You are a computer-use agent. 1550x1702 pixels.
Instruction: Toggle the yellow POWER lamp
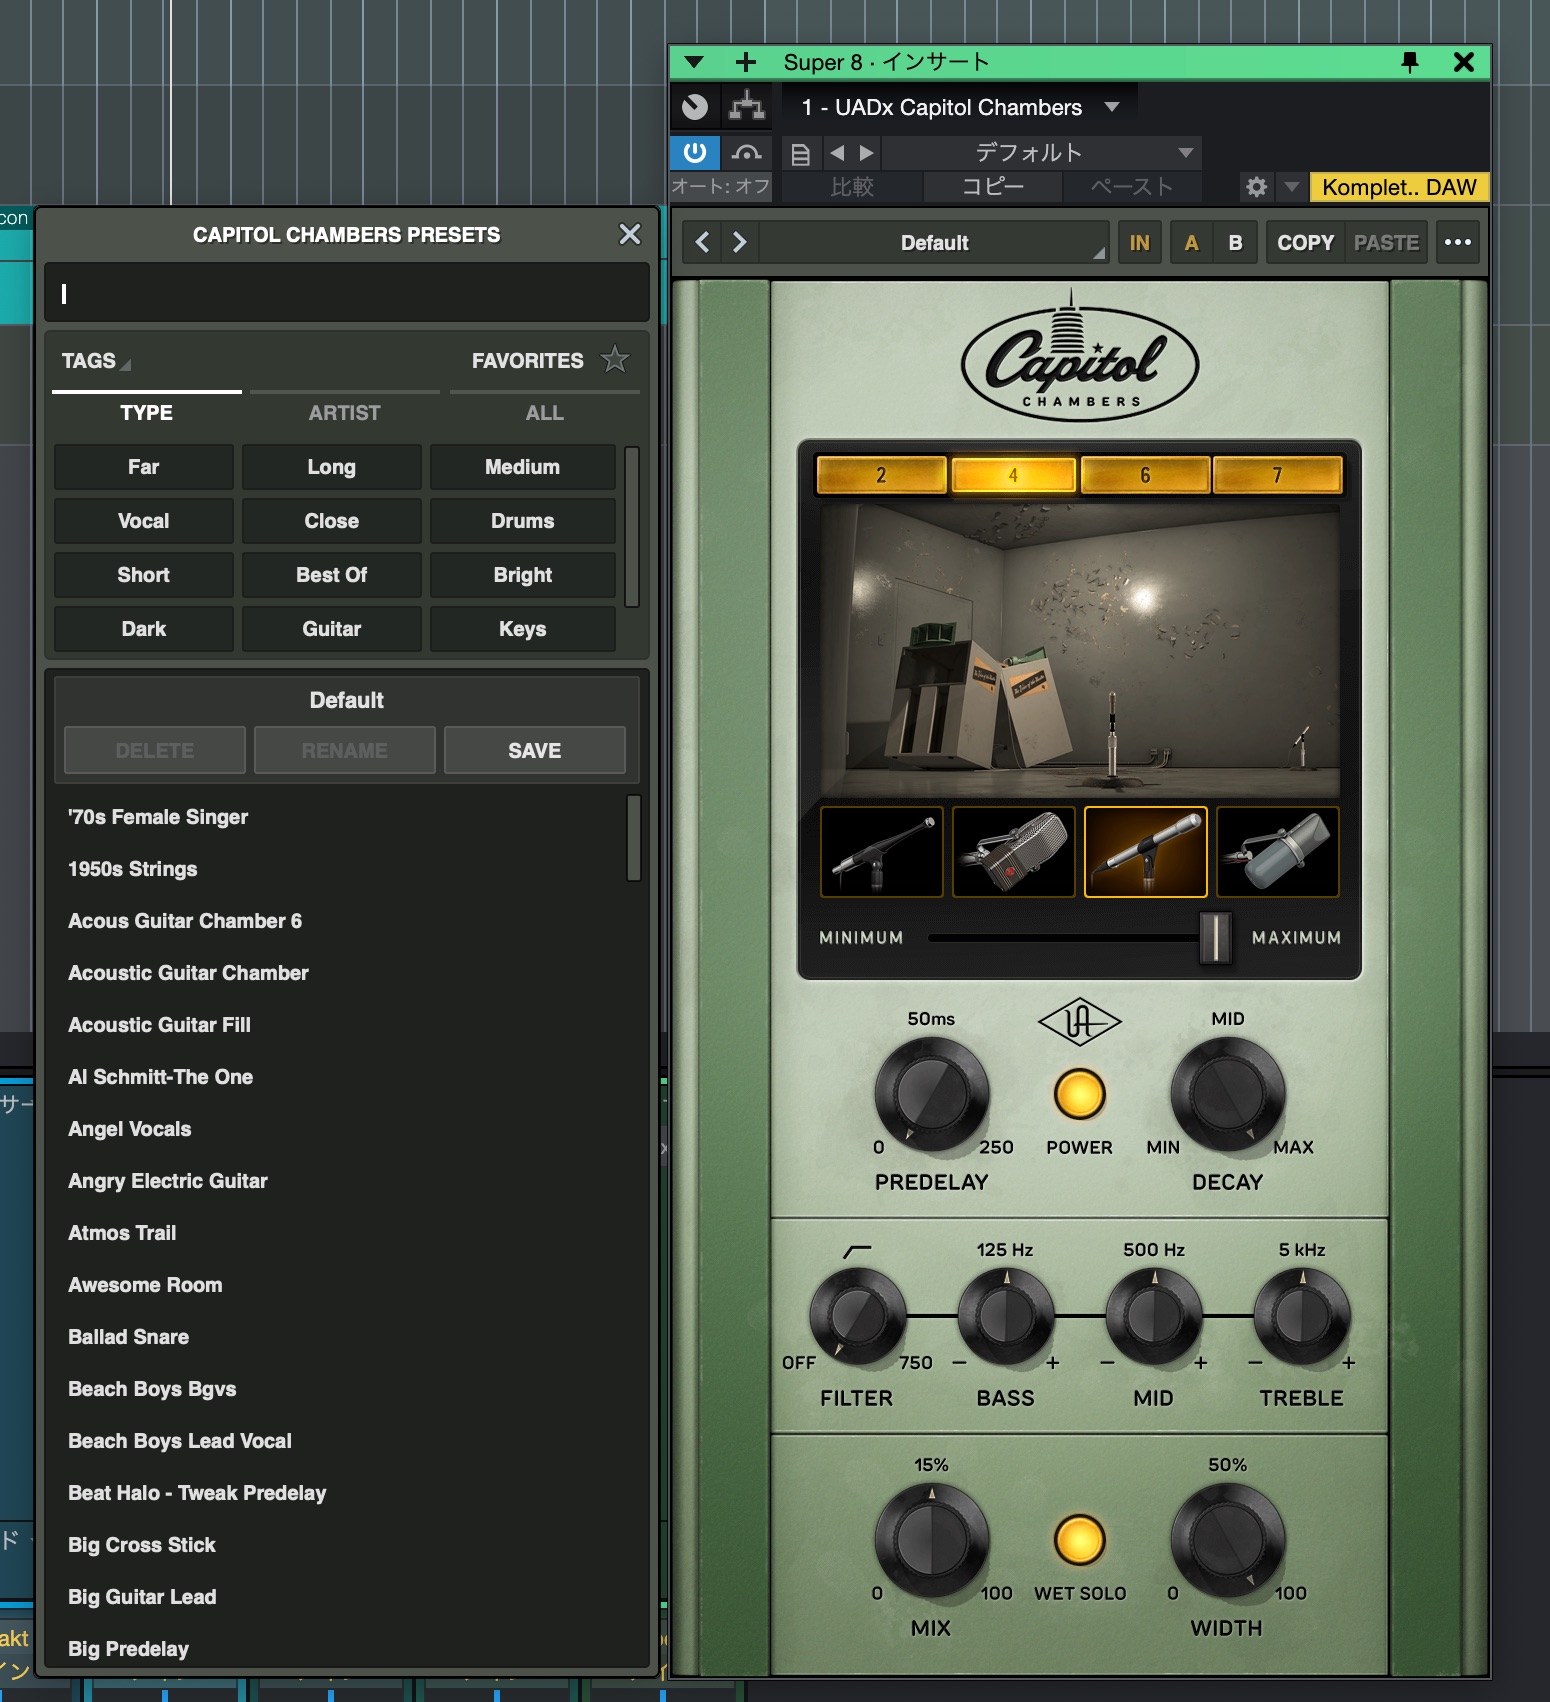pyautogui.click(x=1079, y=1094)
